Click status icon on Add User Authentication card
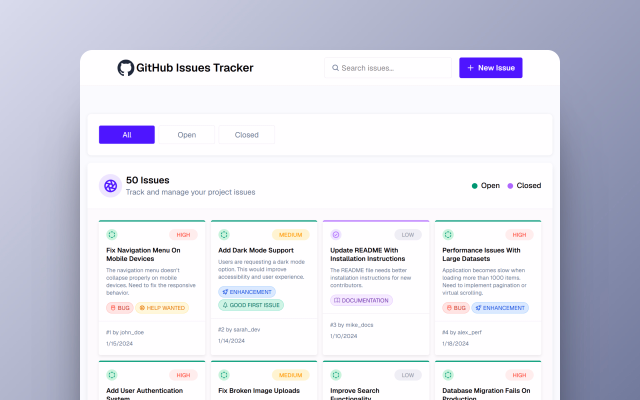This screenshot has width=640, height=400. [112, 375]
